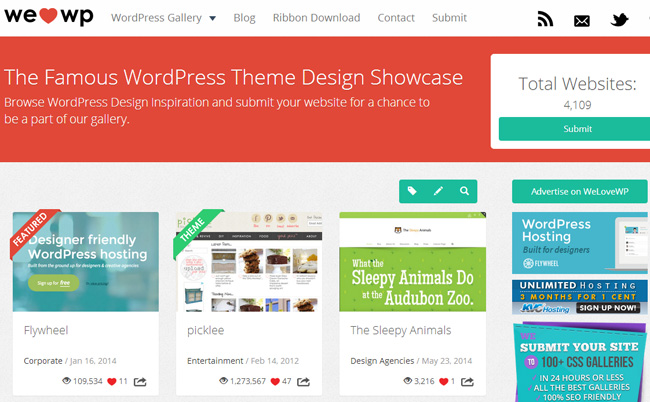Click the we love wp logo
Viewport: 650px width, 402px height.
tap(49, 16)
